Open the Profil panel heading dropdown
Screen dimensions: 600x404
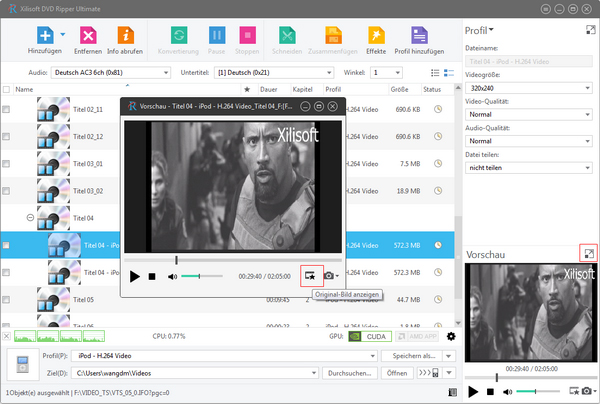click(479, 30)
